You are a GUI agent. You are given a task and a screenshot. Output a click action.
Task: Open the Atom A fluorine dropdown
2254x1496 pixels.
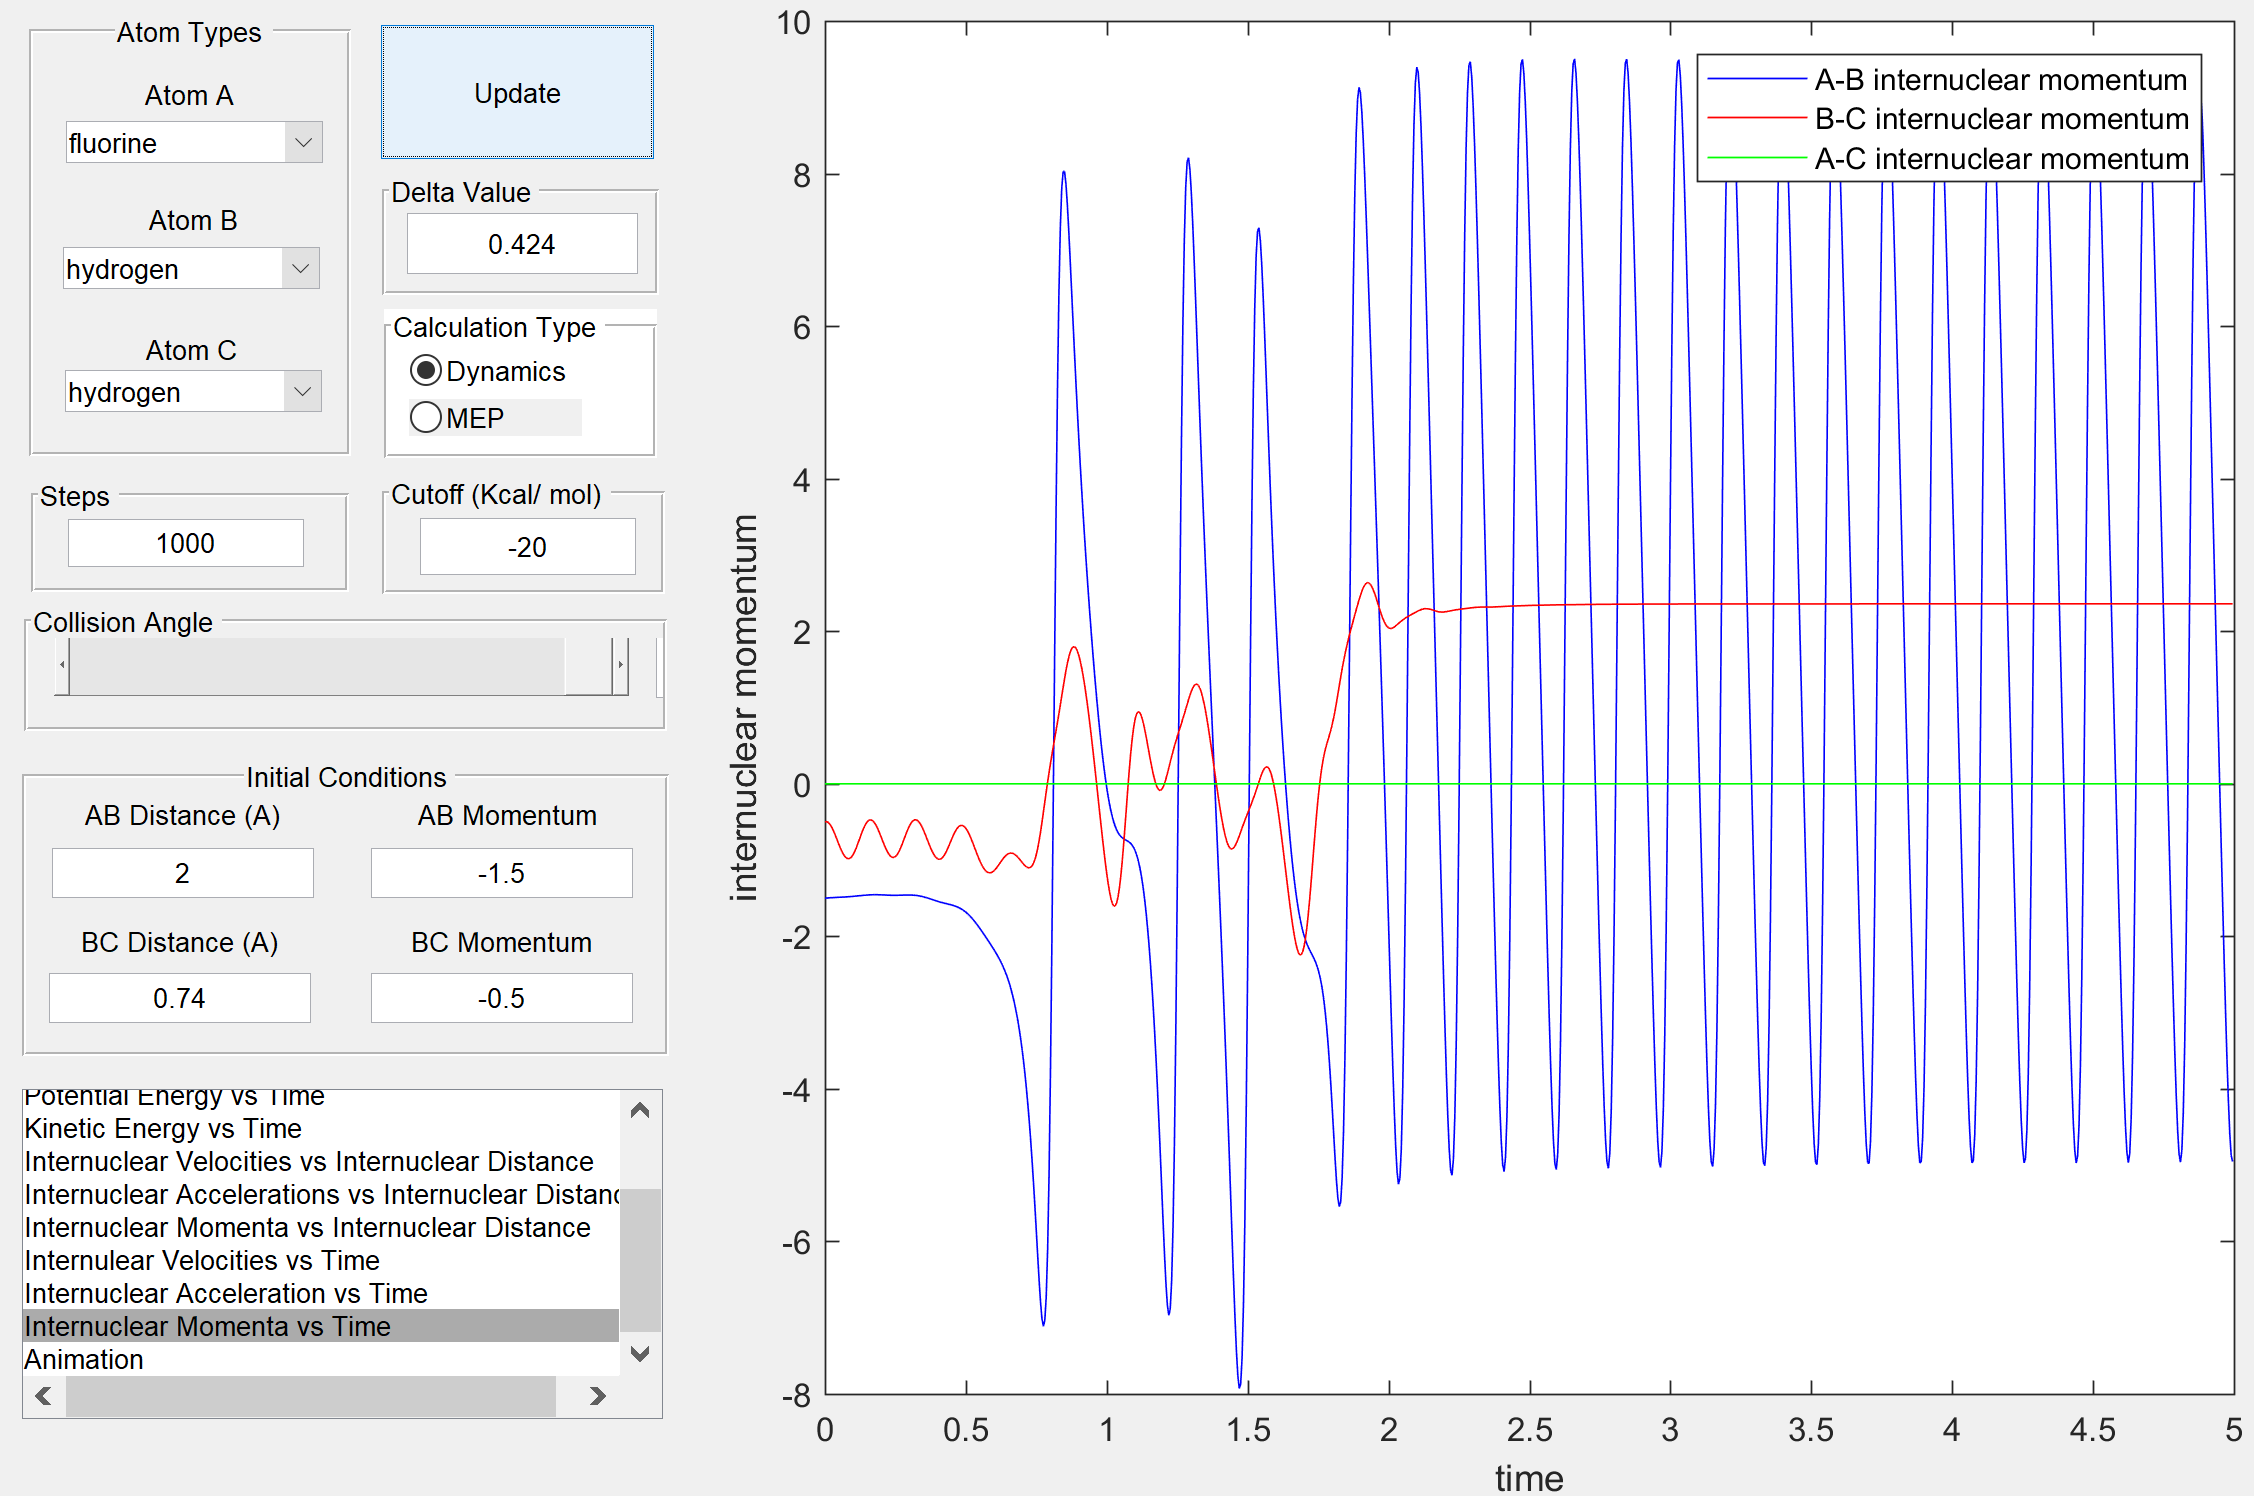(x=303, y=143)
